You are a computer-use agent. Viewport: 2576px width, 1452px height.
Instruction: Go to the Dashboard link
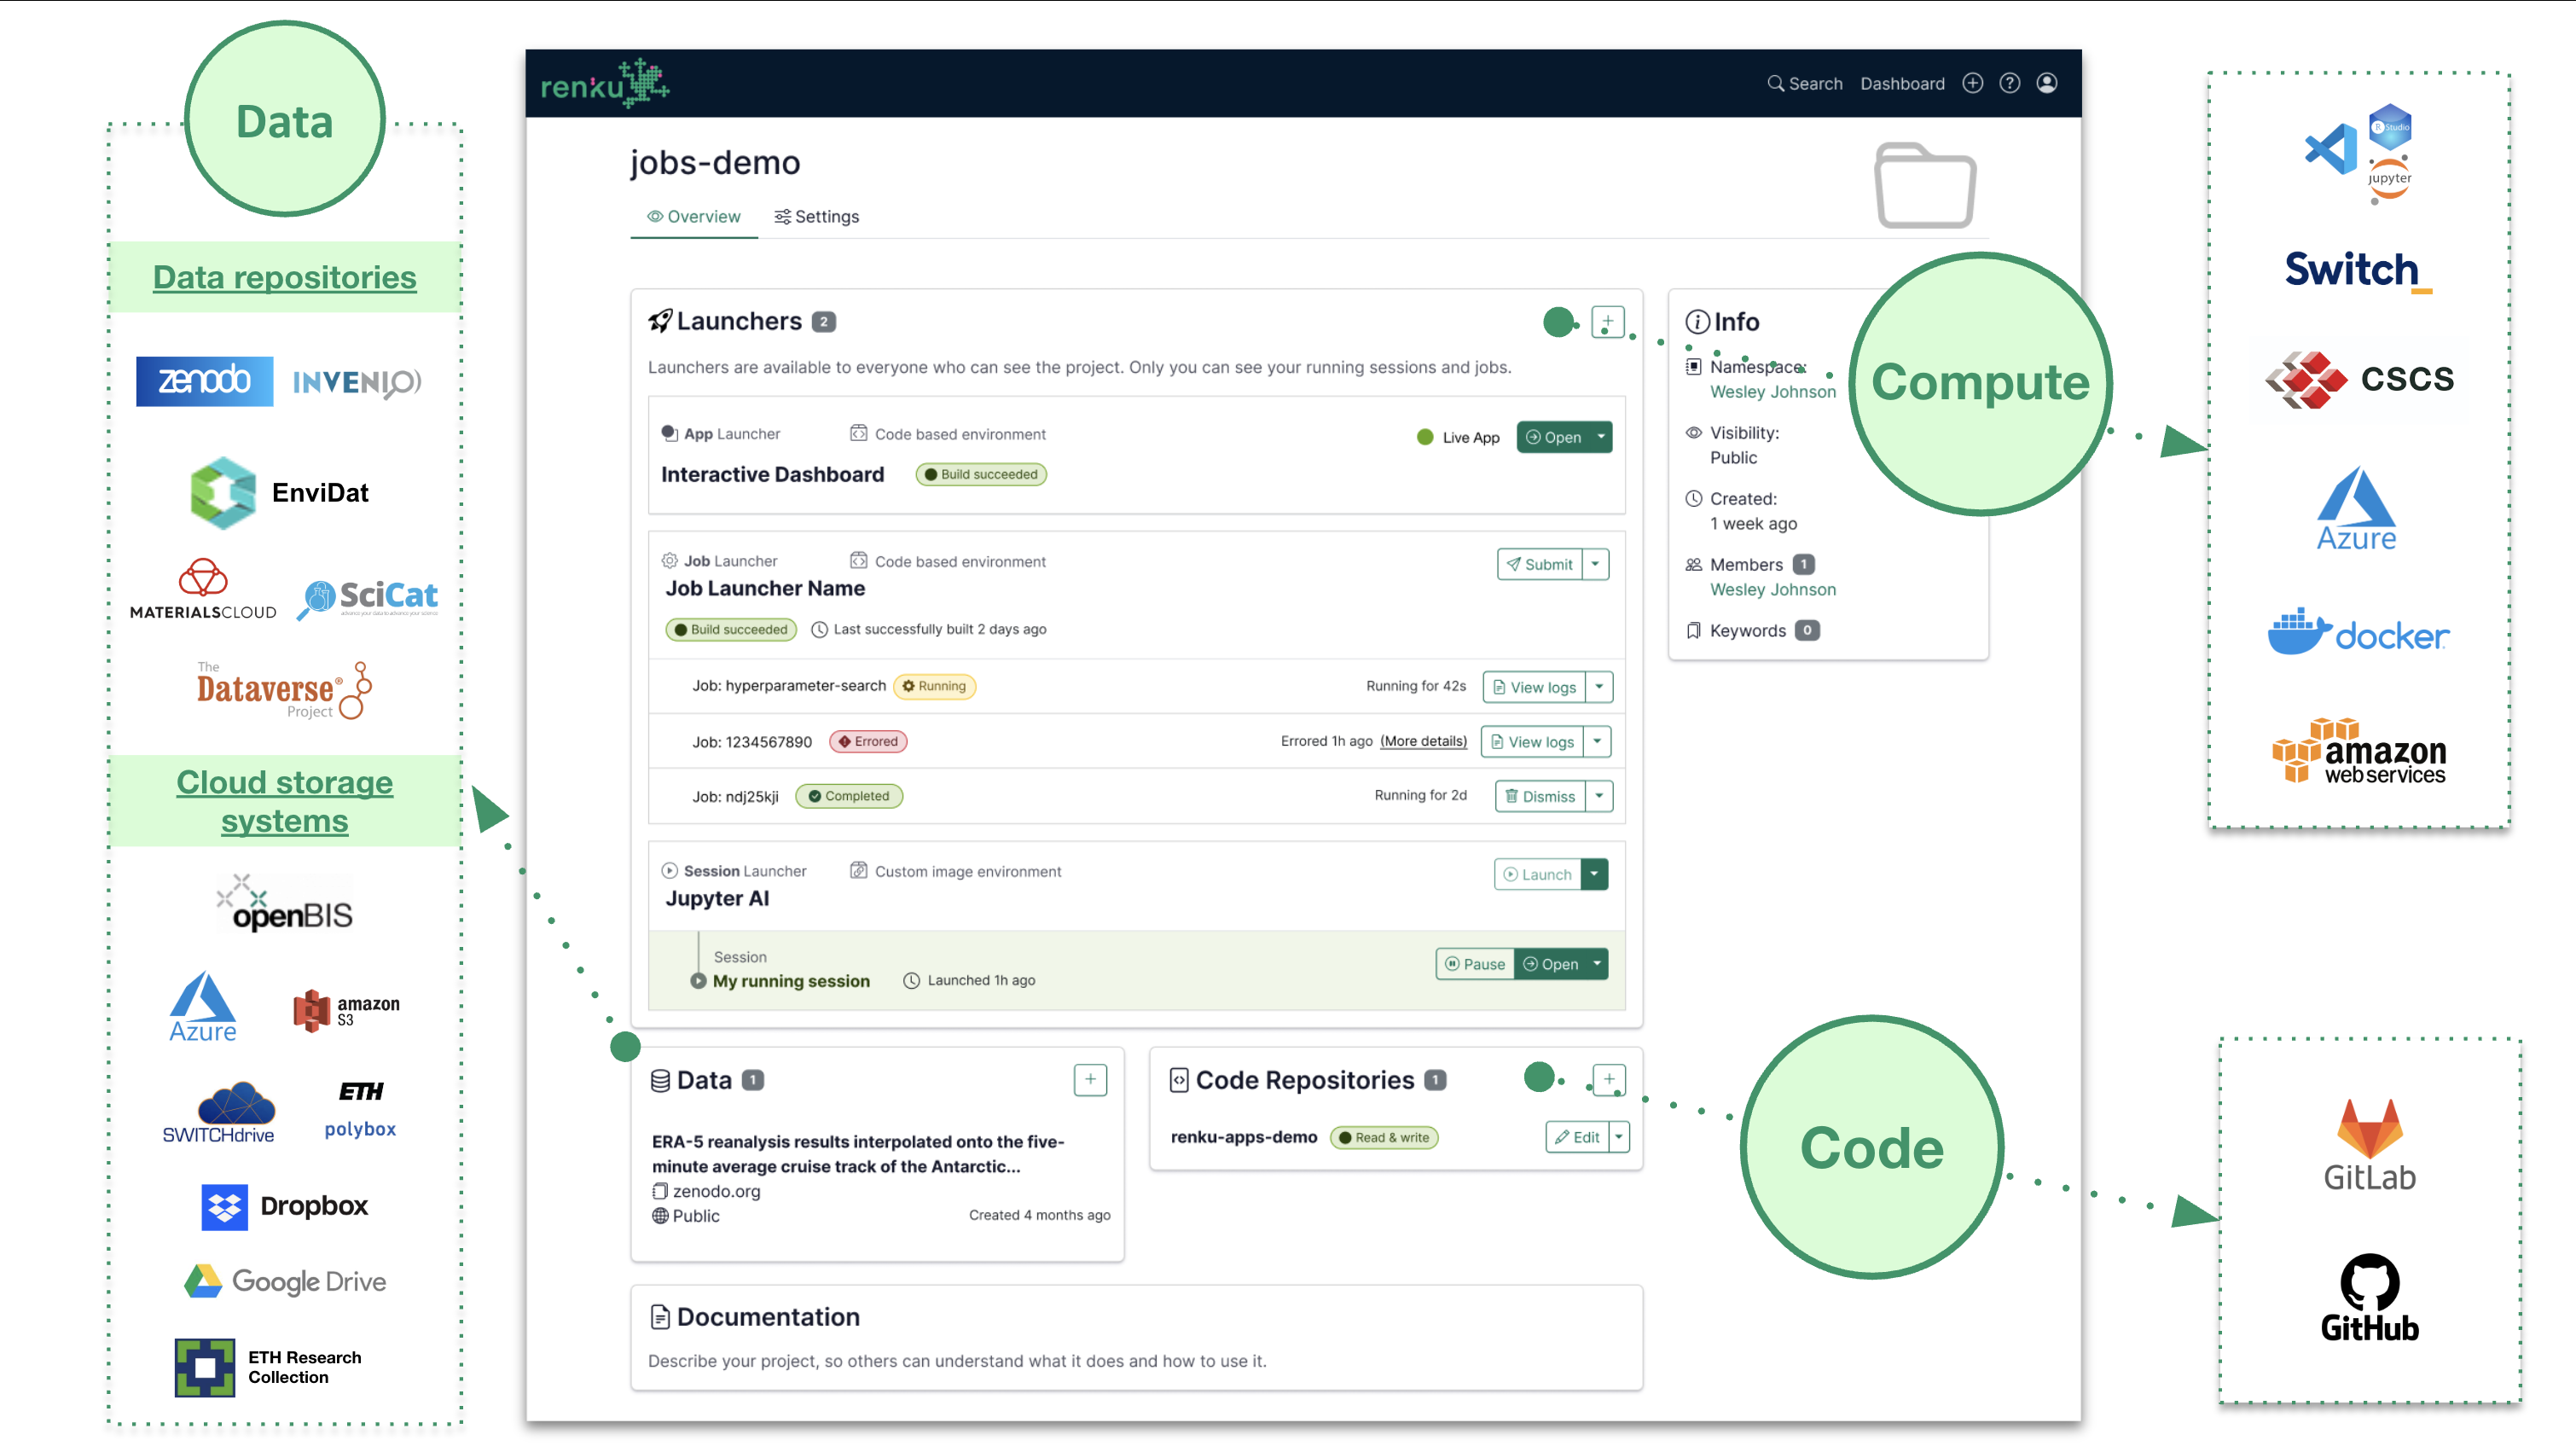click(1902, 84)
